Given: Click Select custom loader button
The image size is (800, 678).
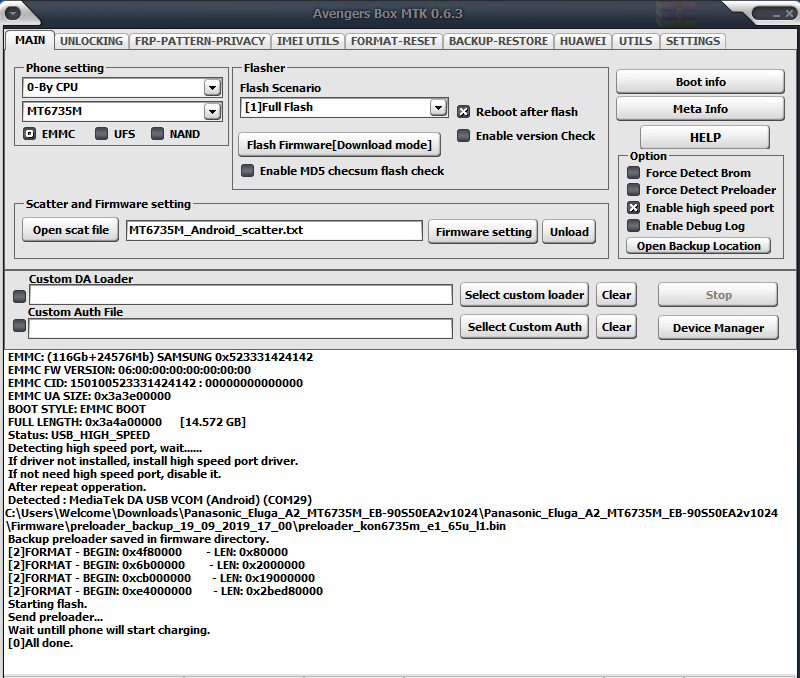Looking at the screenshot, I should 524,295.
